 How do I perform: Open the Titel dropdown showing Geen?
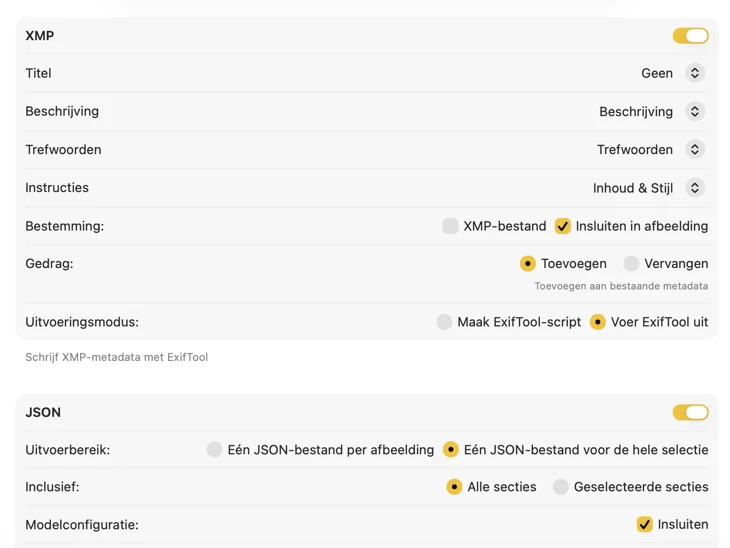click(x=694, y=73)
